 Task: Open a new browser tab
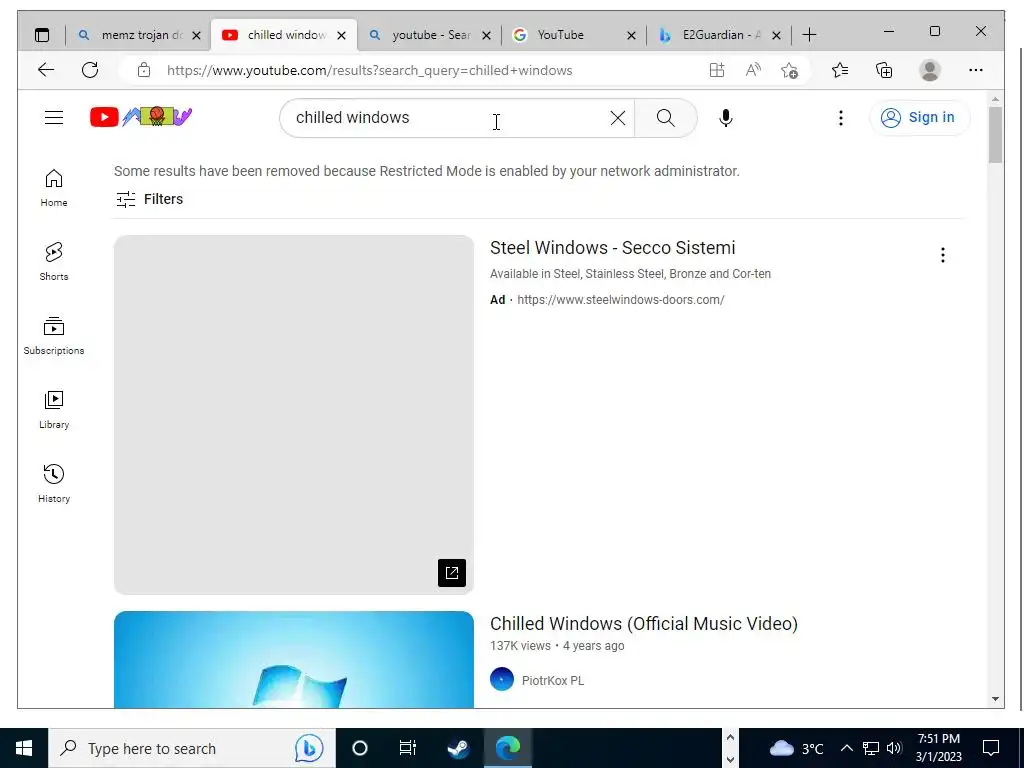809,35
